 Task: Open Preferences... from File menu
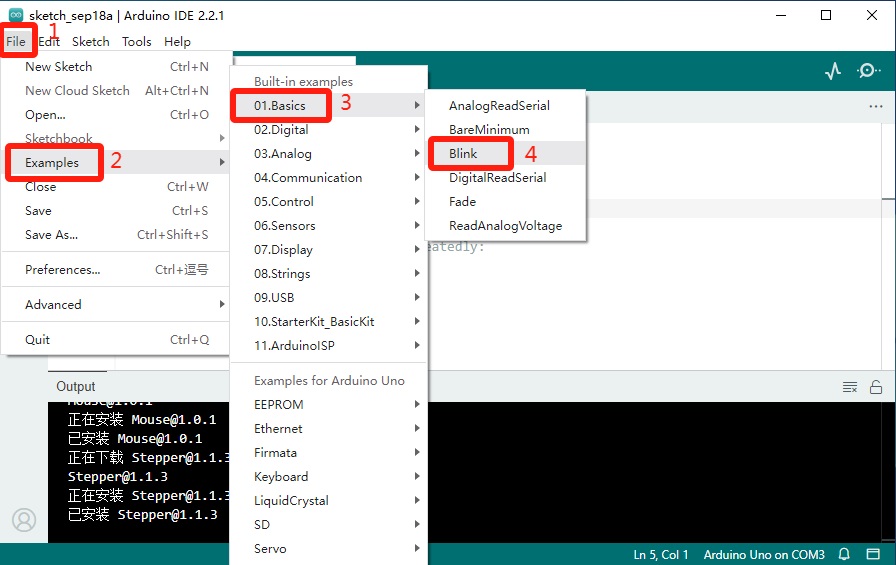(x=116, y=270)
